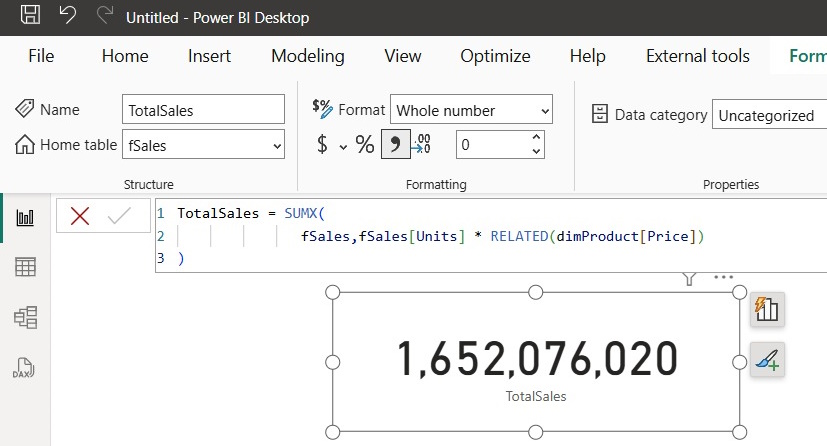
Task: Click the TotalSales card label
Action: [536, 396]
